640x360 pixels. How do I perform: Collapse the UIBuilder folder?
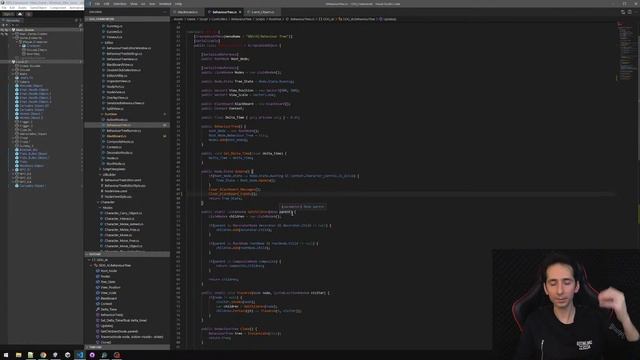click(x=109, y=175)
